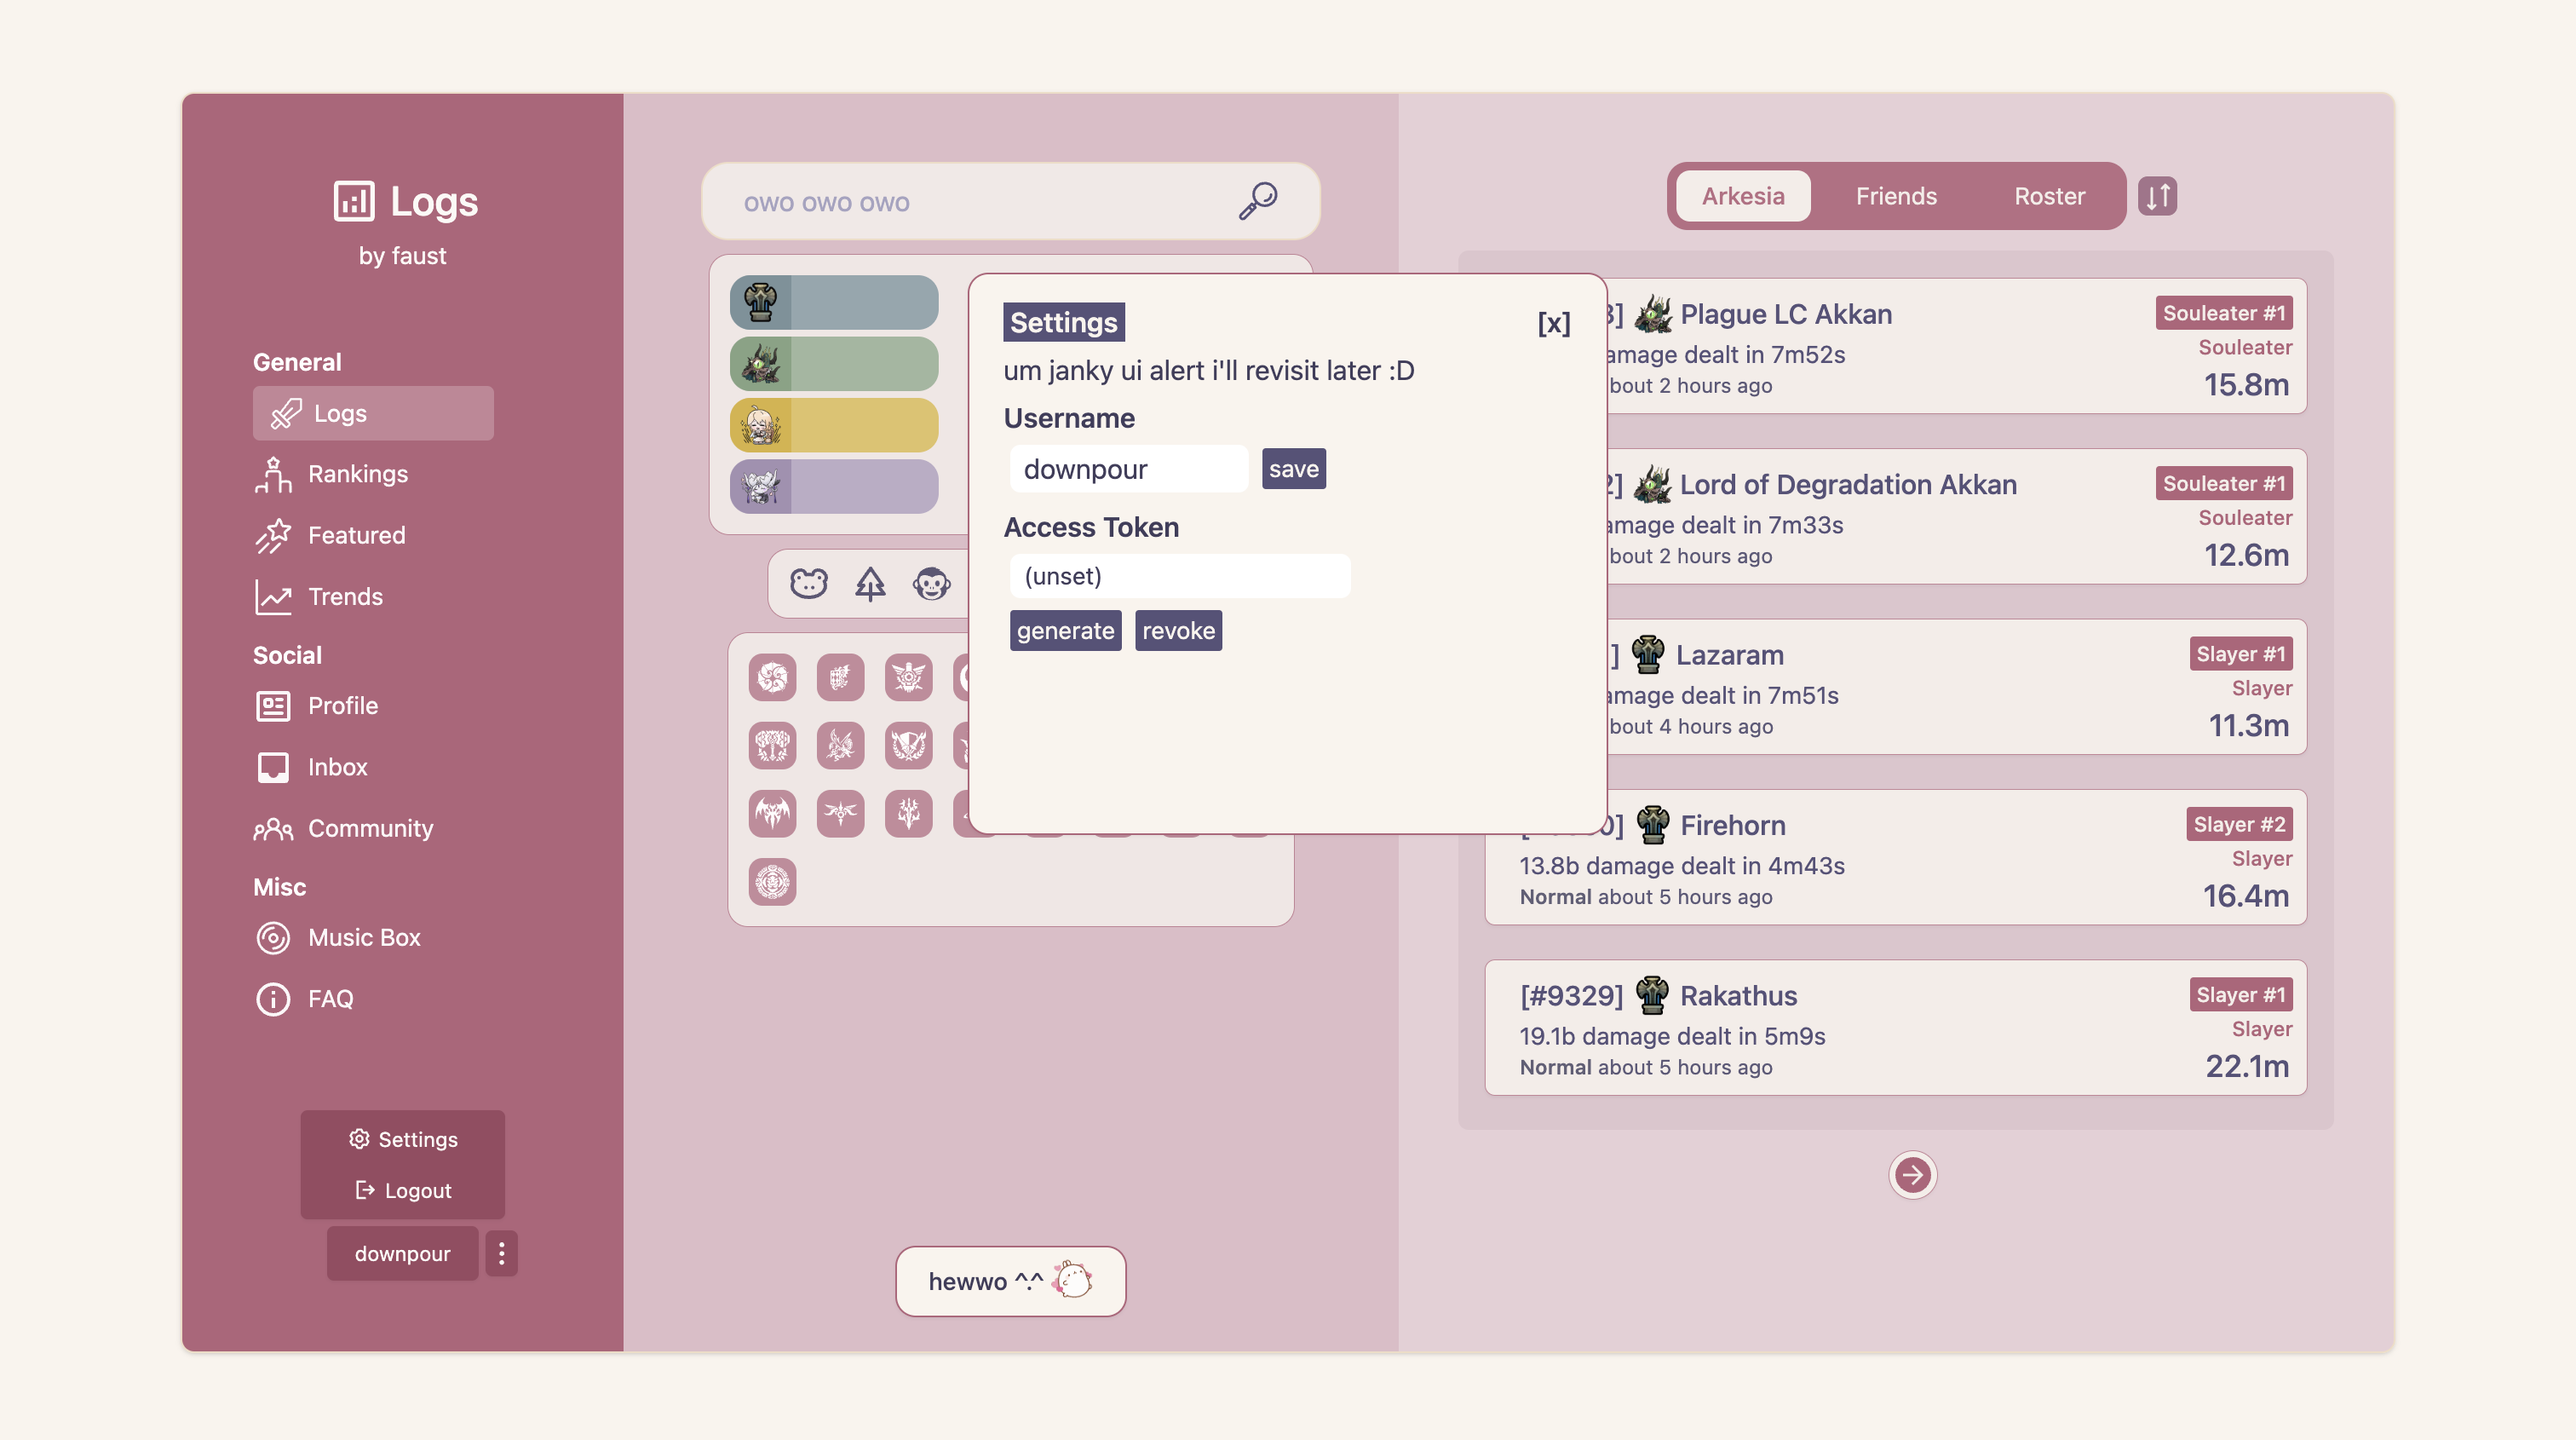Image resolution: width=2576 pixels, height=1440 pixels.
Task: Click the Community navigation icon
Action: [x=273, y=827]
